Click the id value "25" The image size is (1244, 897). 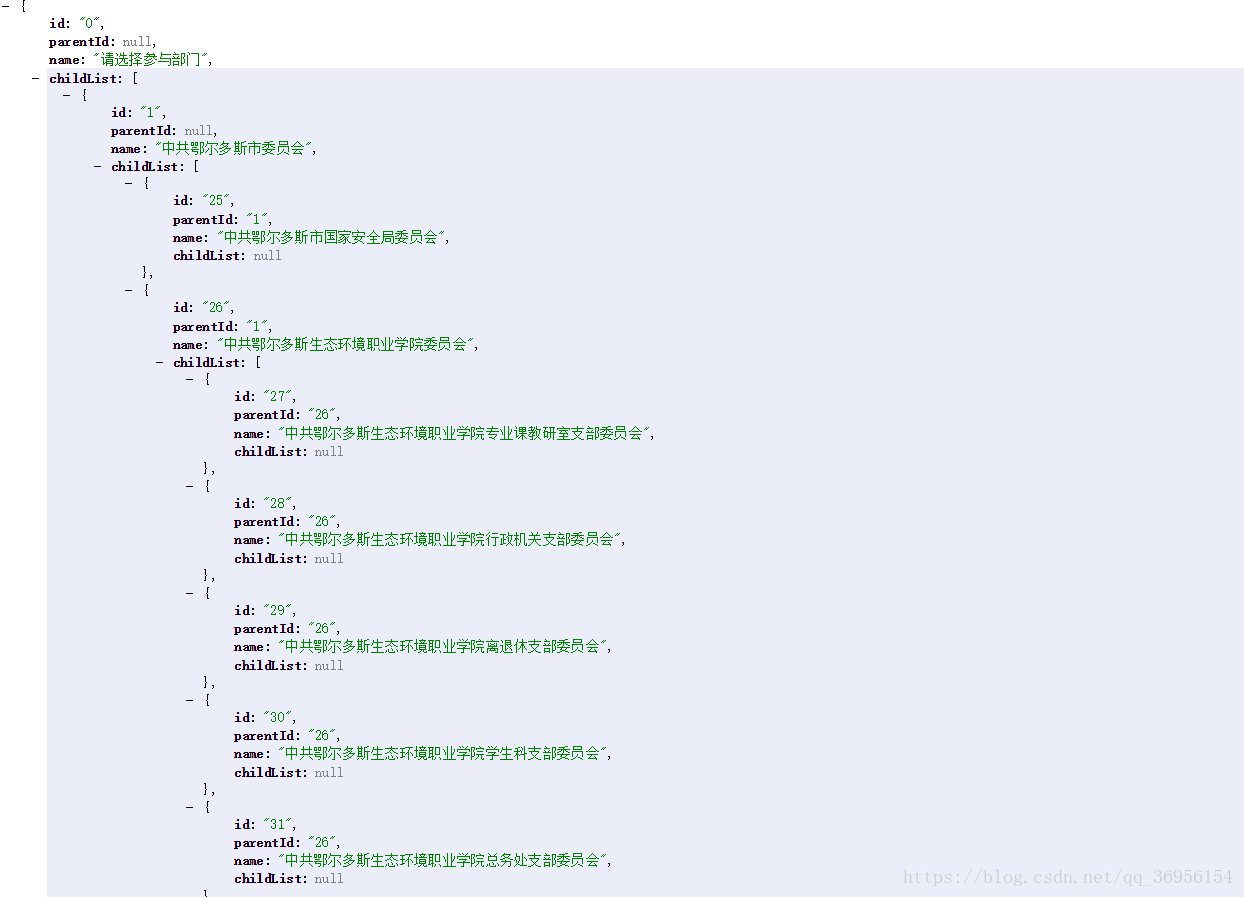[217, 201]
